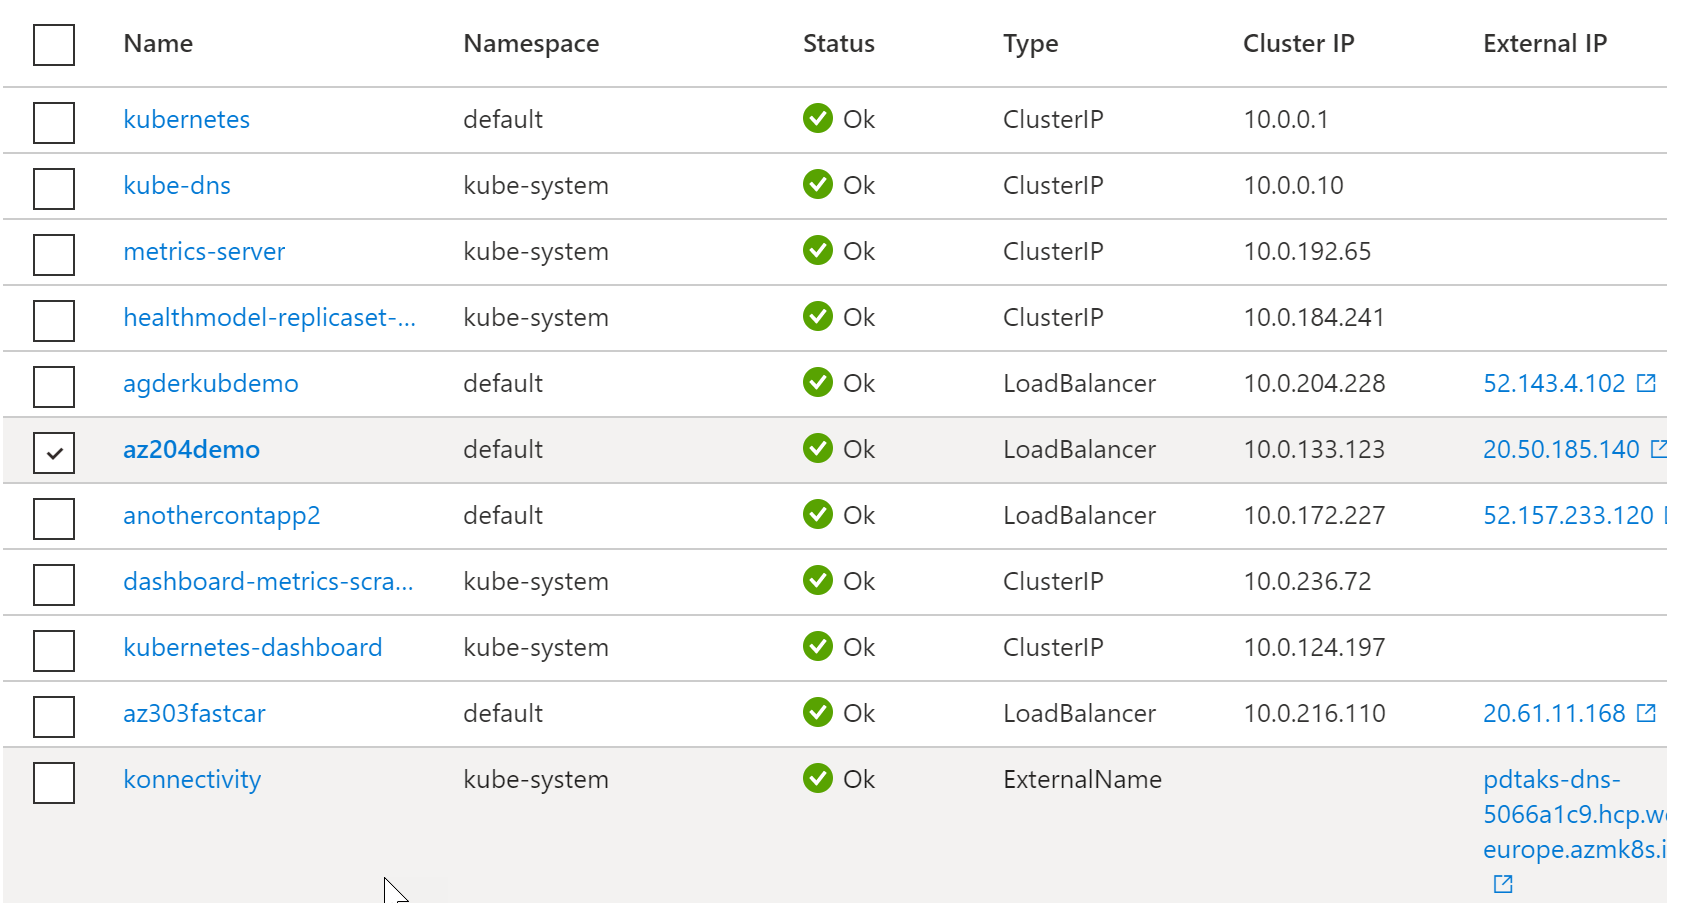The image size is (1685, 903).
Task: Click green Ok status icon for kubernetes
Action: (817, 119)
